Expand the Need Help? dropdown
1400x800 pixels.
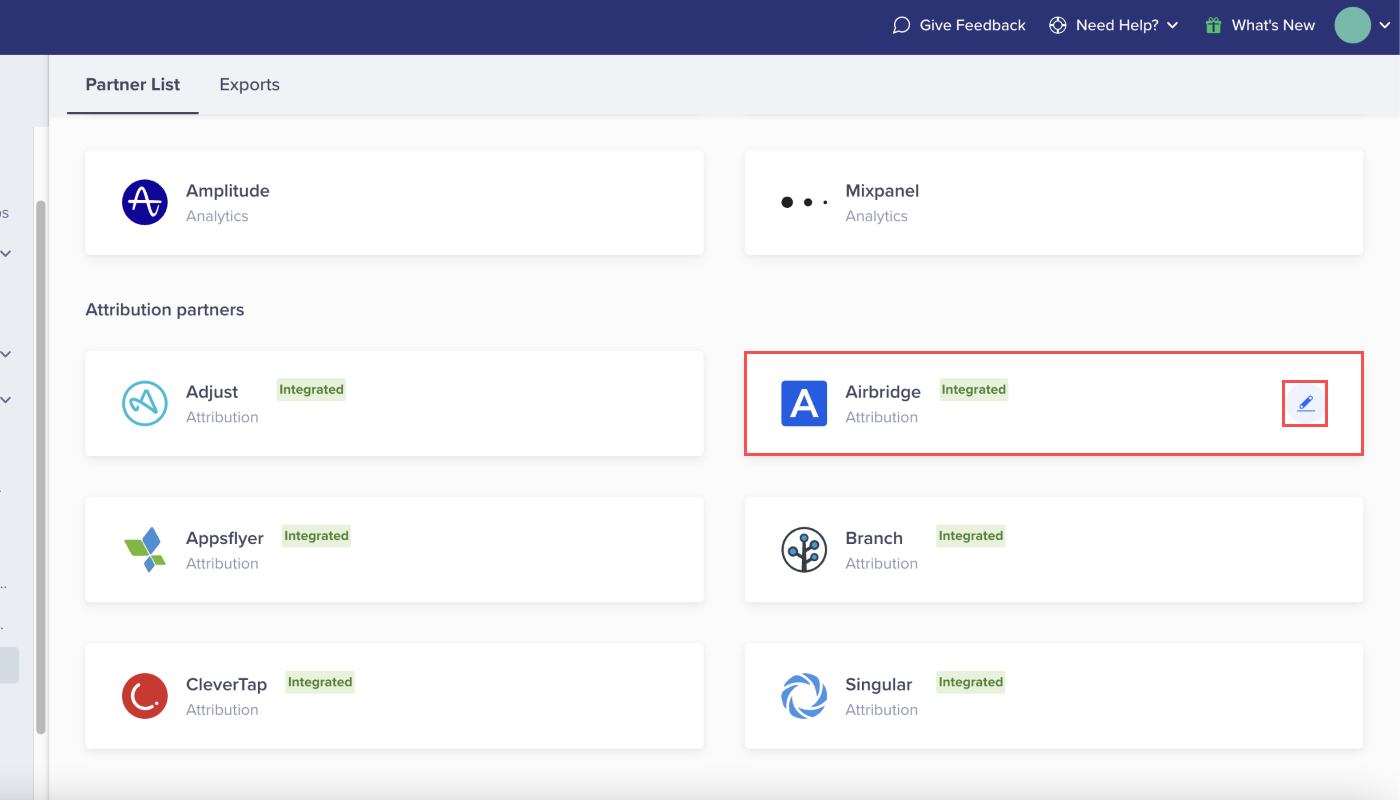pos(1114,26)
